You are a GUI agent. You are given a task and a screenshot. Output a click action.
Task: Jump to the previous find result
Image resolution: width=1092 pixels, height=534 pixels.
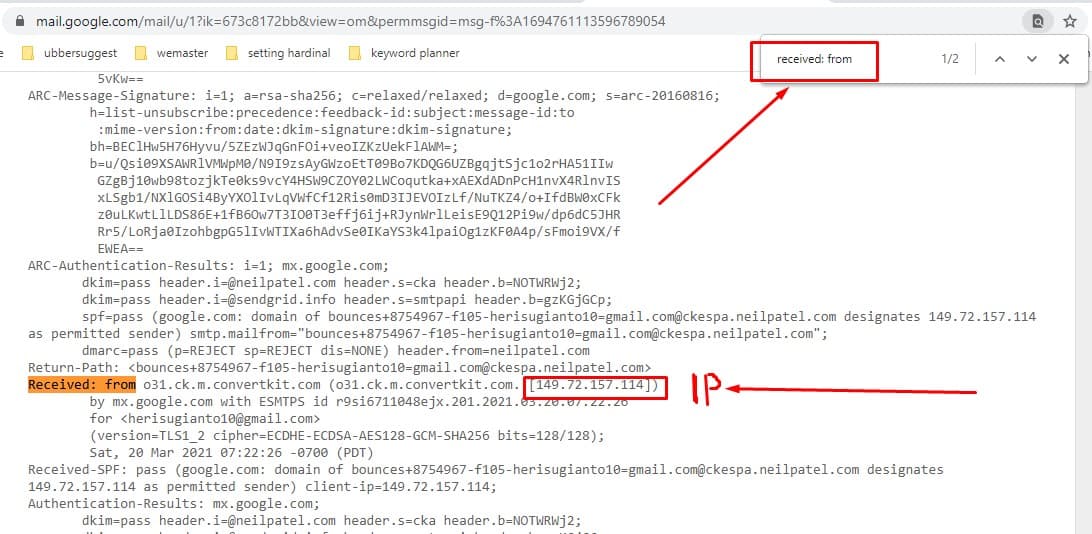point(999,59)
